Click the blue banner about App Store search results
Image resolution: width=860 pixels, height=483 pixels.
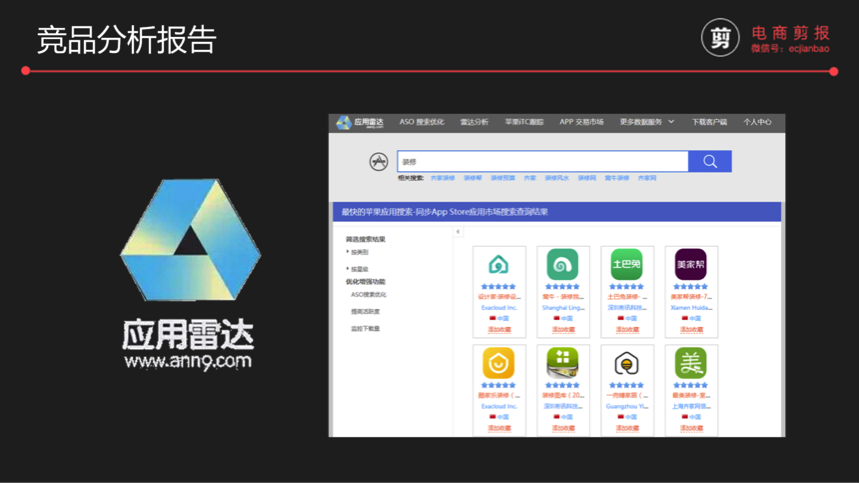557,212
